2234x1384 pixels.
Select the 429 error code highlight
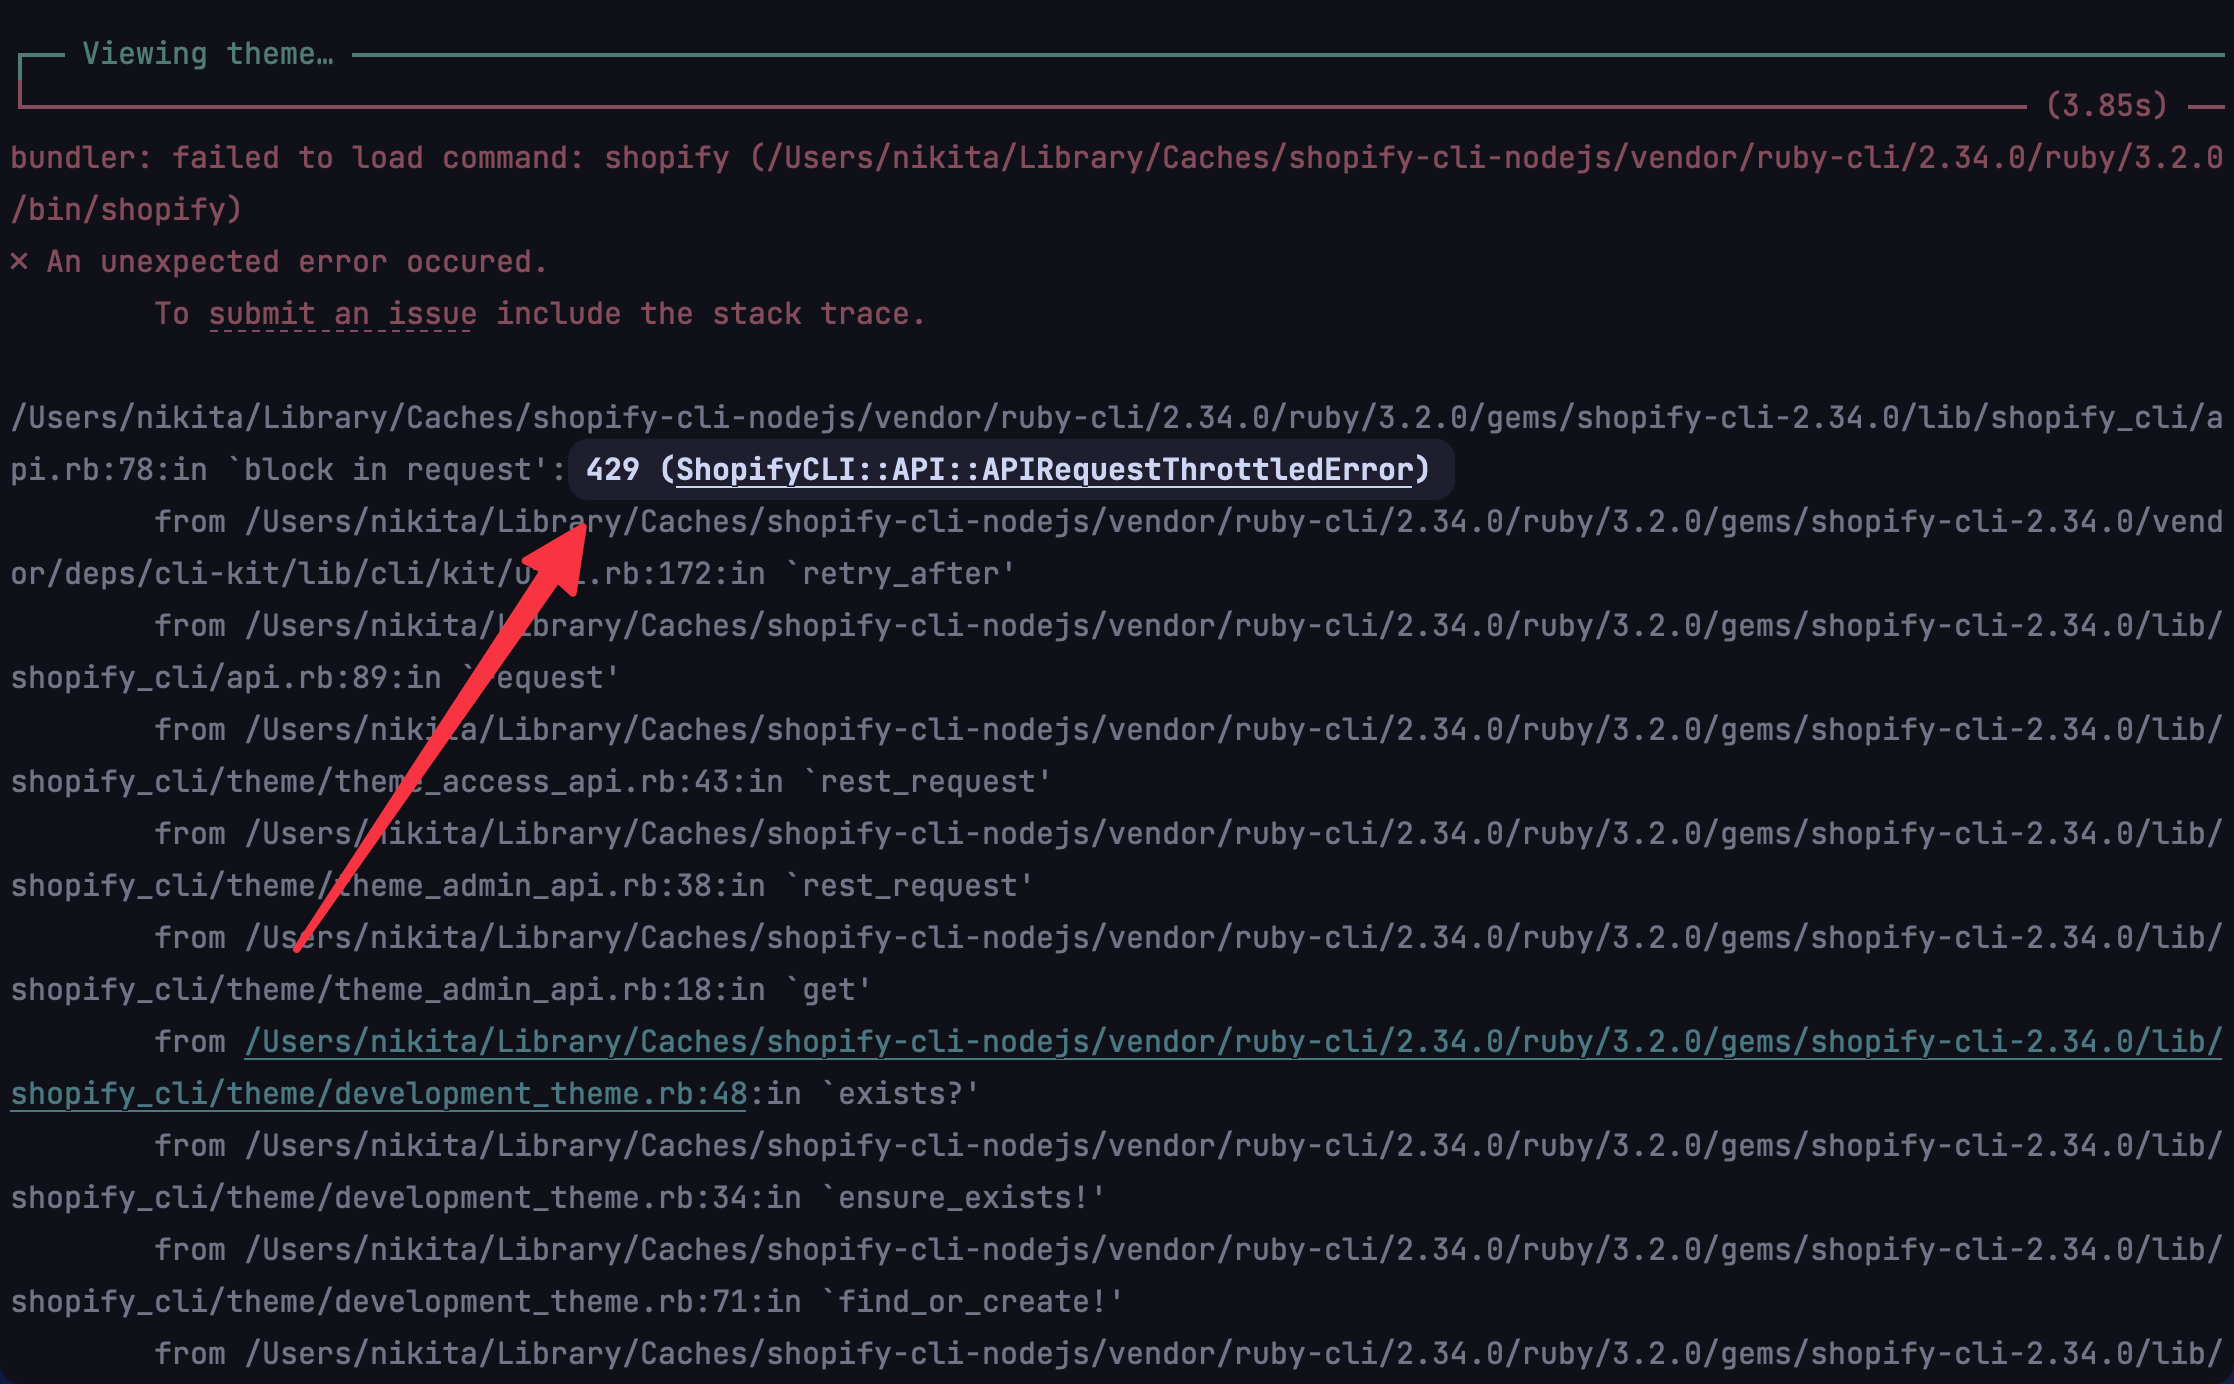tap(611, 469)
